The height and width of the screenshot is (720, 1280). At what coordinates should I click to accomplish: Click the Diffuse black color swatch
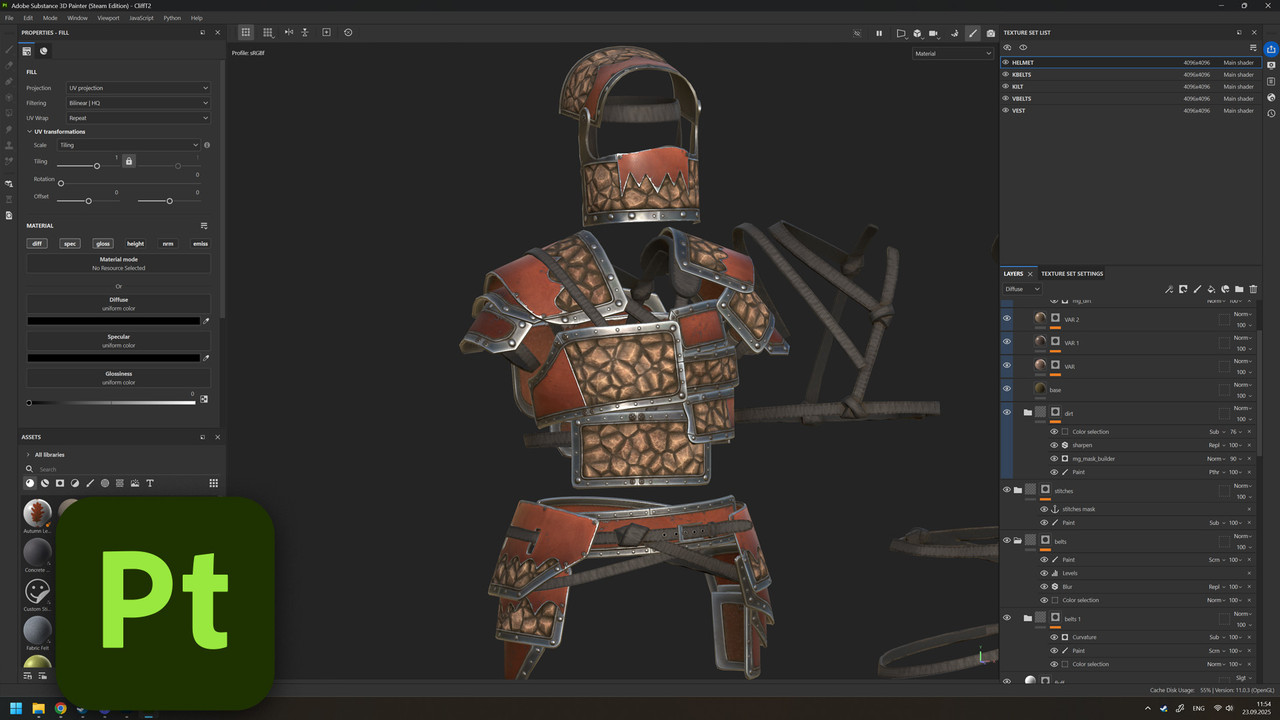(114, 321)
